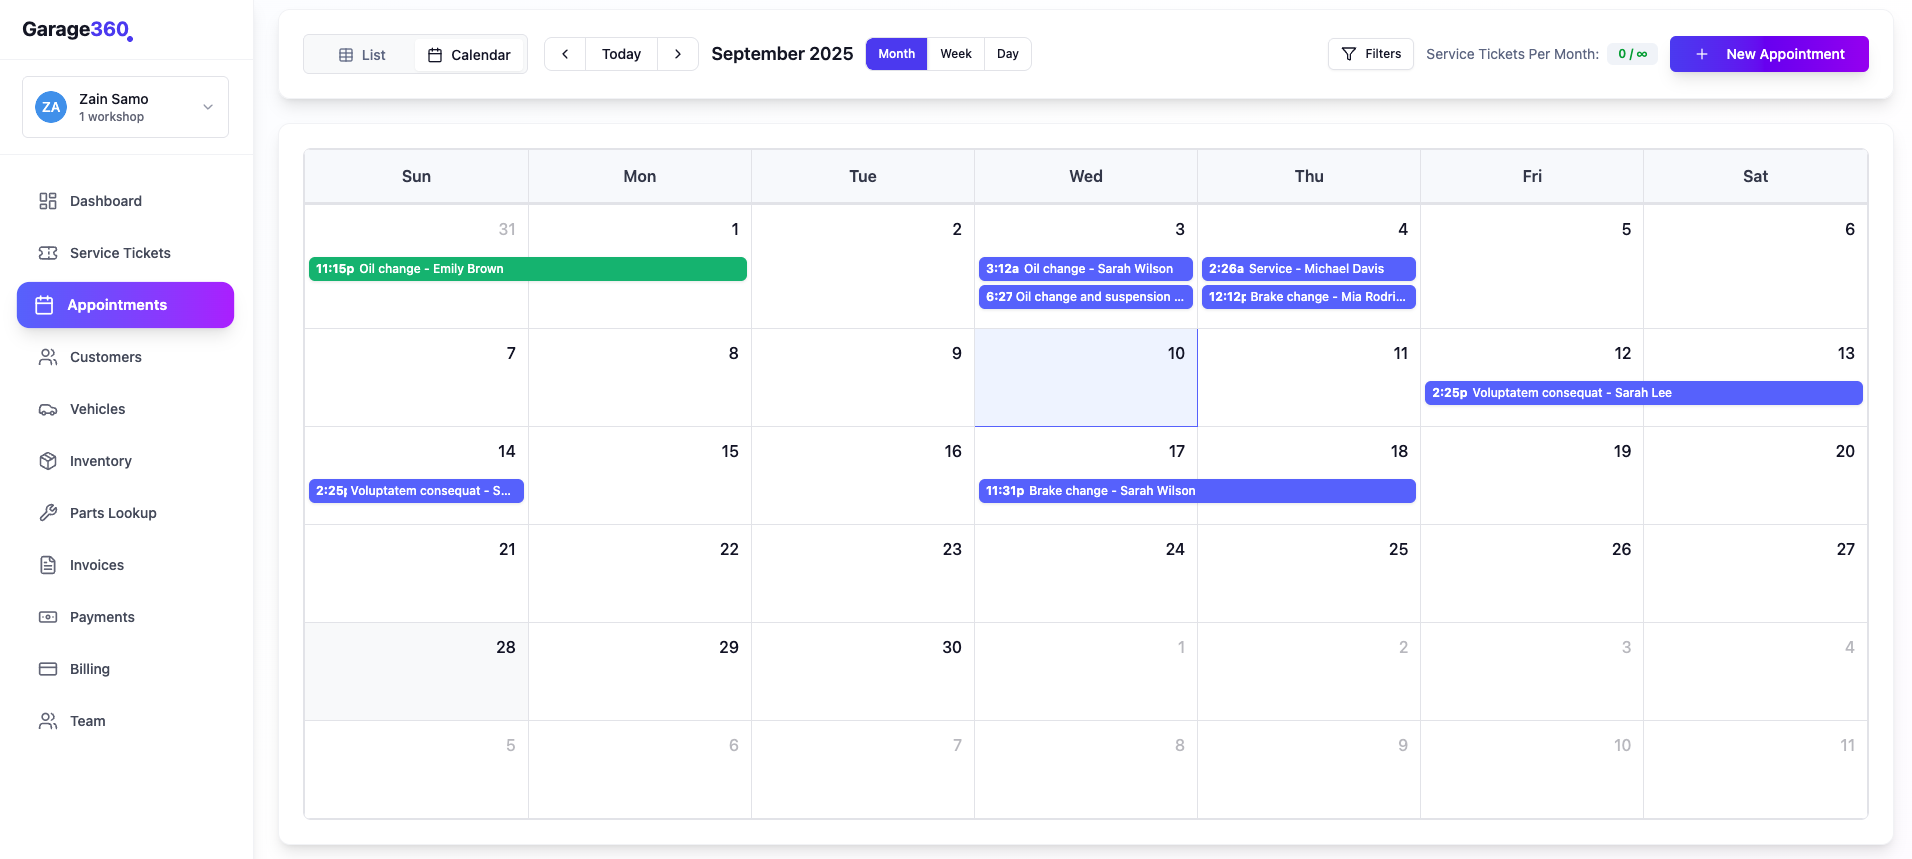Select the September 24 calendar cell

(x=1085, y=580)
